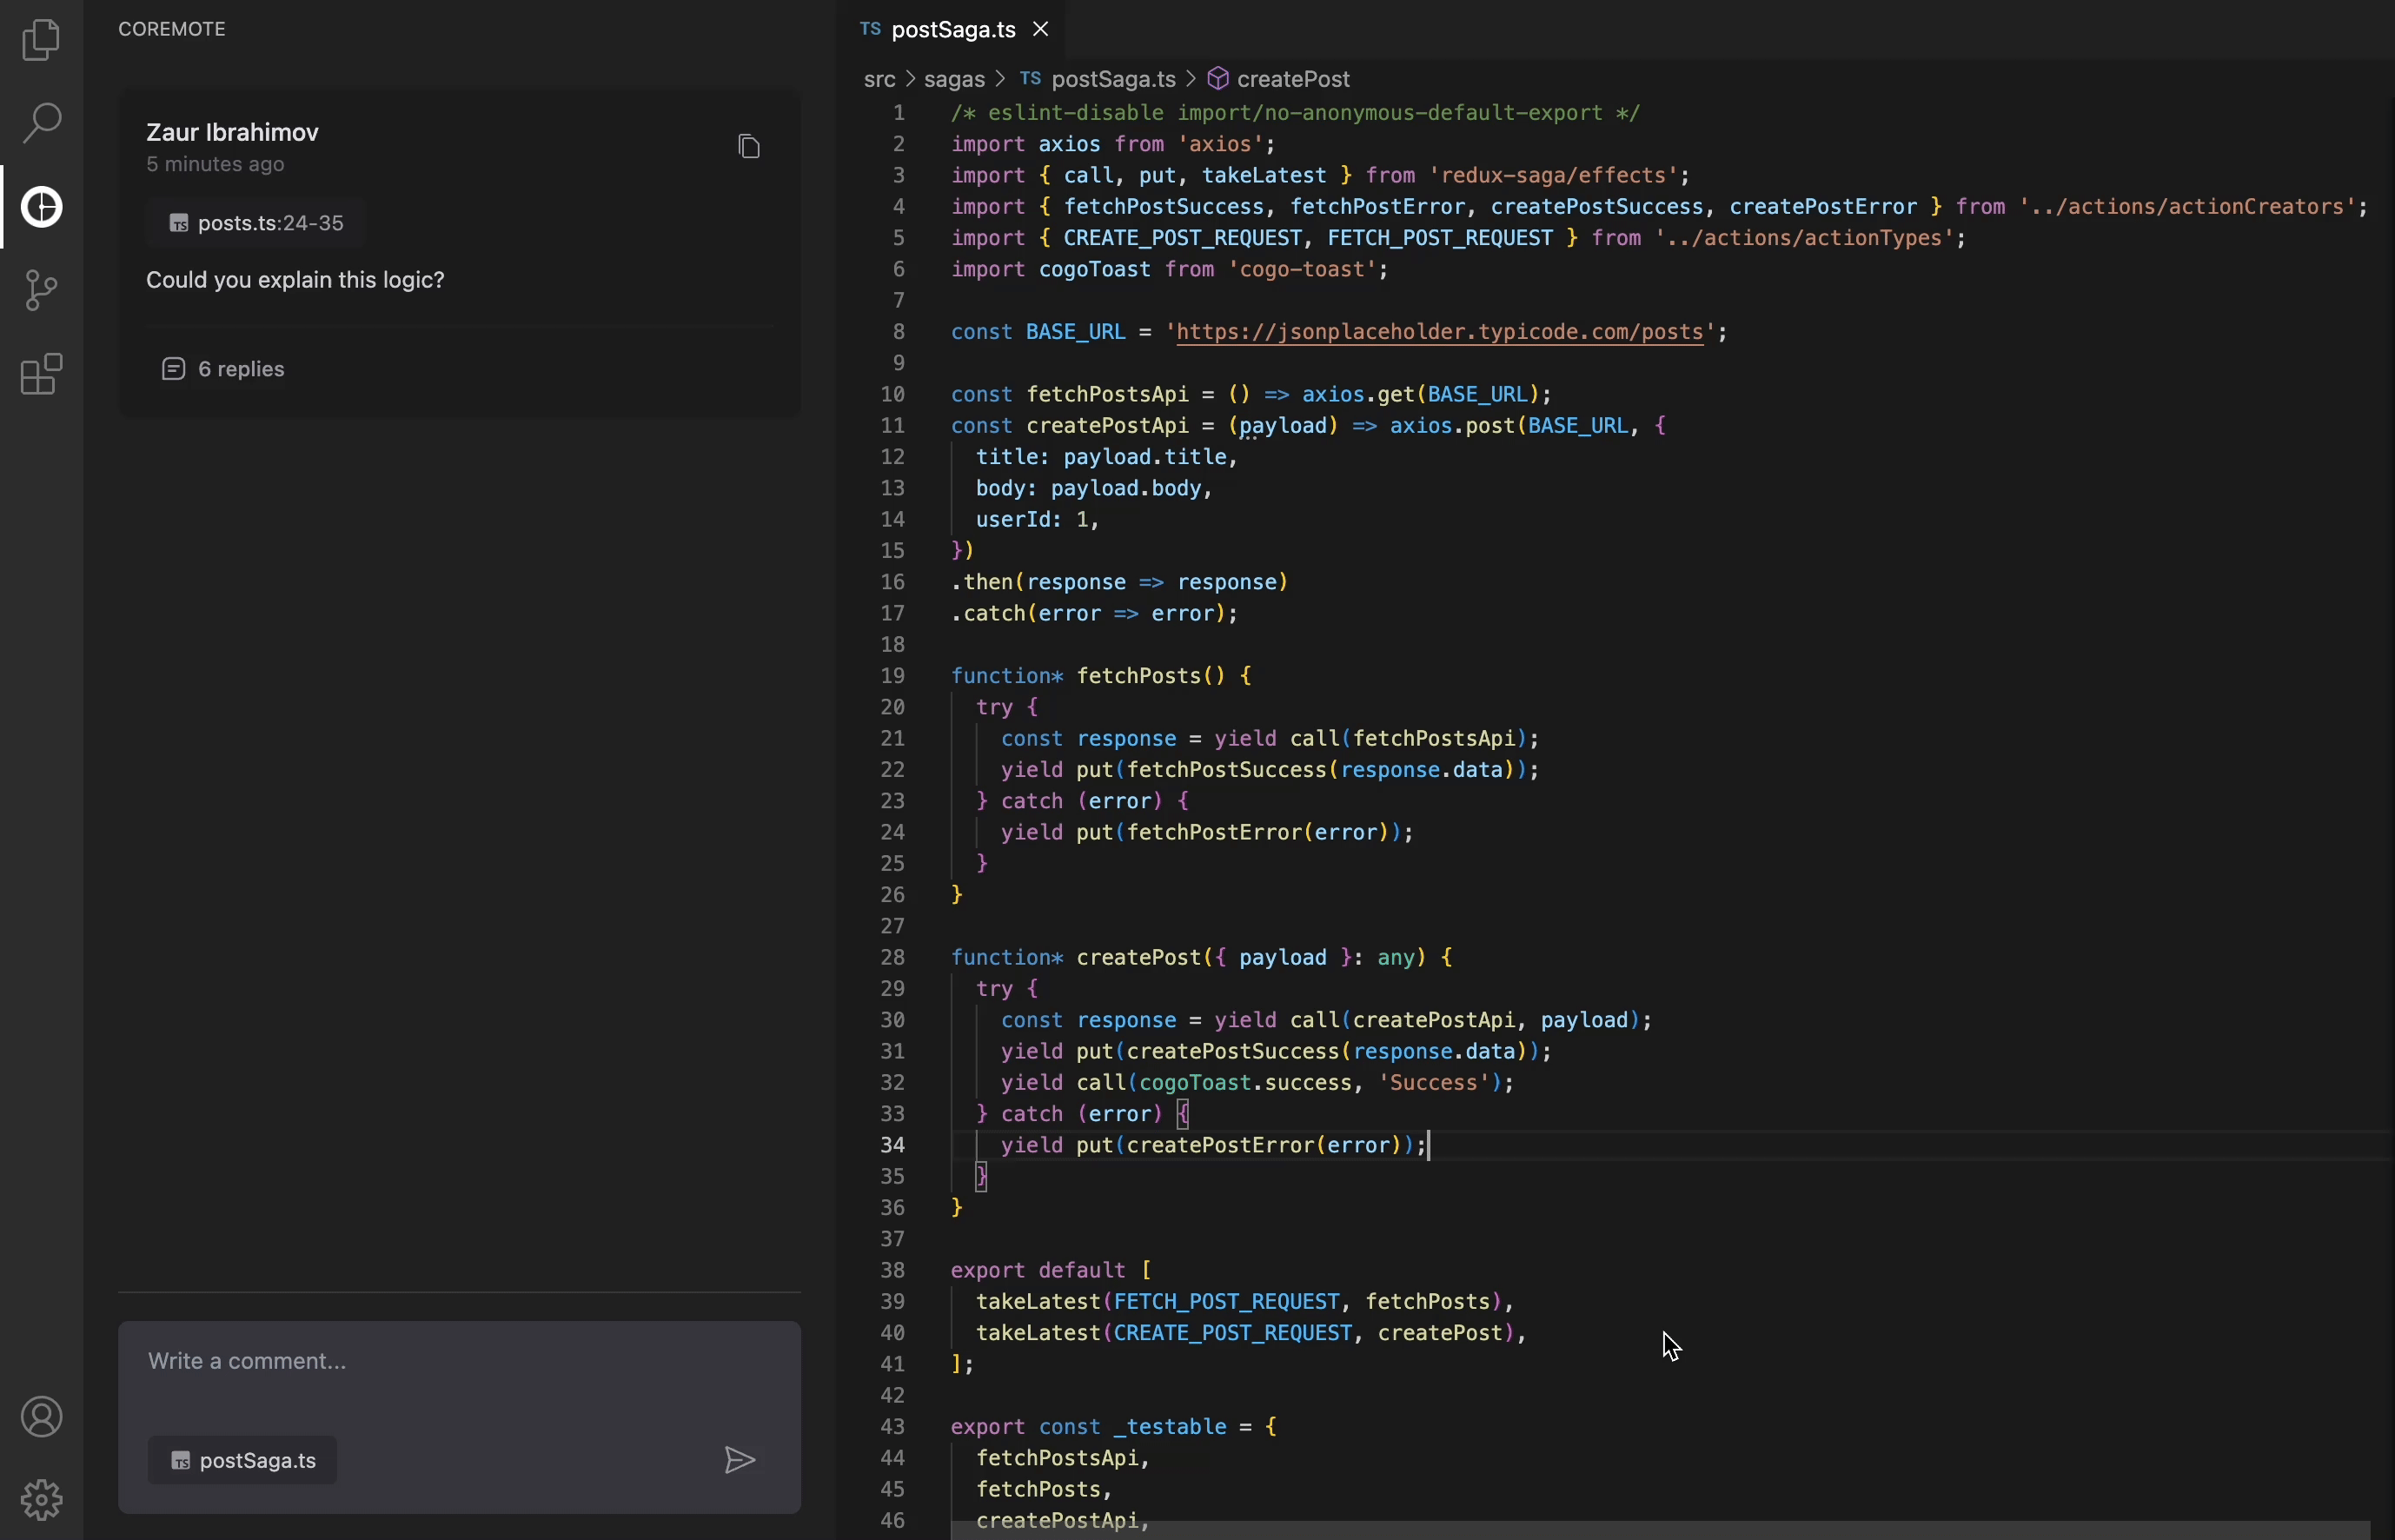2395x1540 pixels.
Task: Click 'CREATE_POST_REQUEST' on line 40
Action: coord(1232,1333)
